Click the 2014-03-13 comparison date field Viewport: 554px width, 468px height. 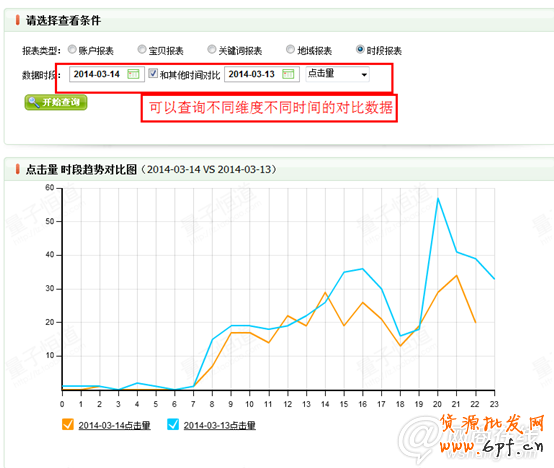262,74
